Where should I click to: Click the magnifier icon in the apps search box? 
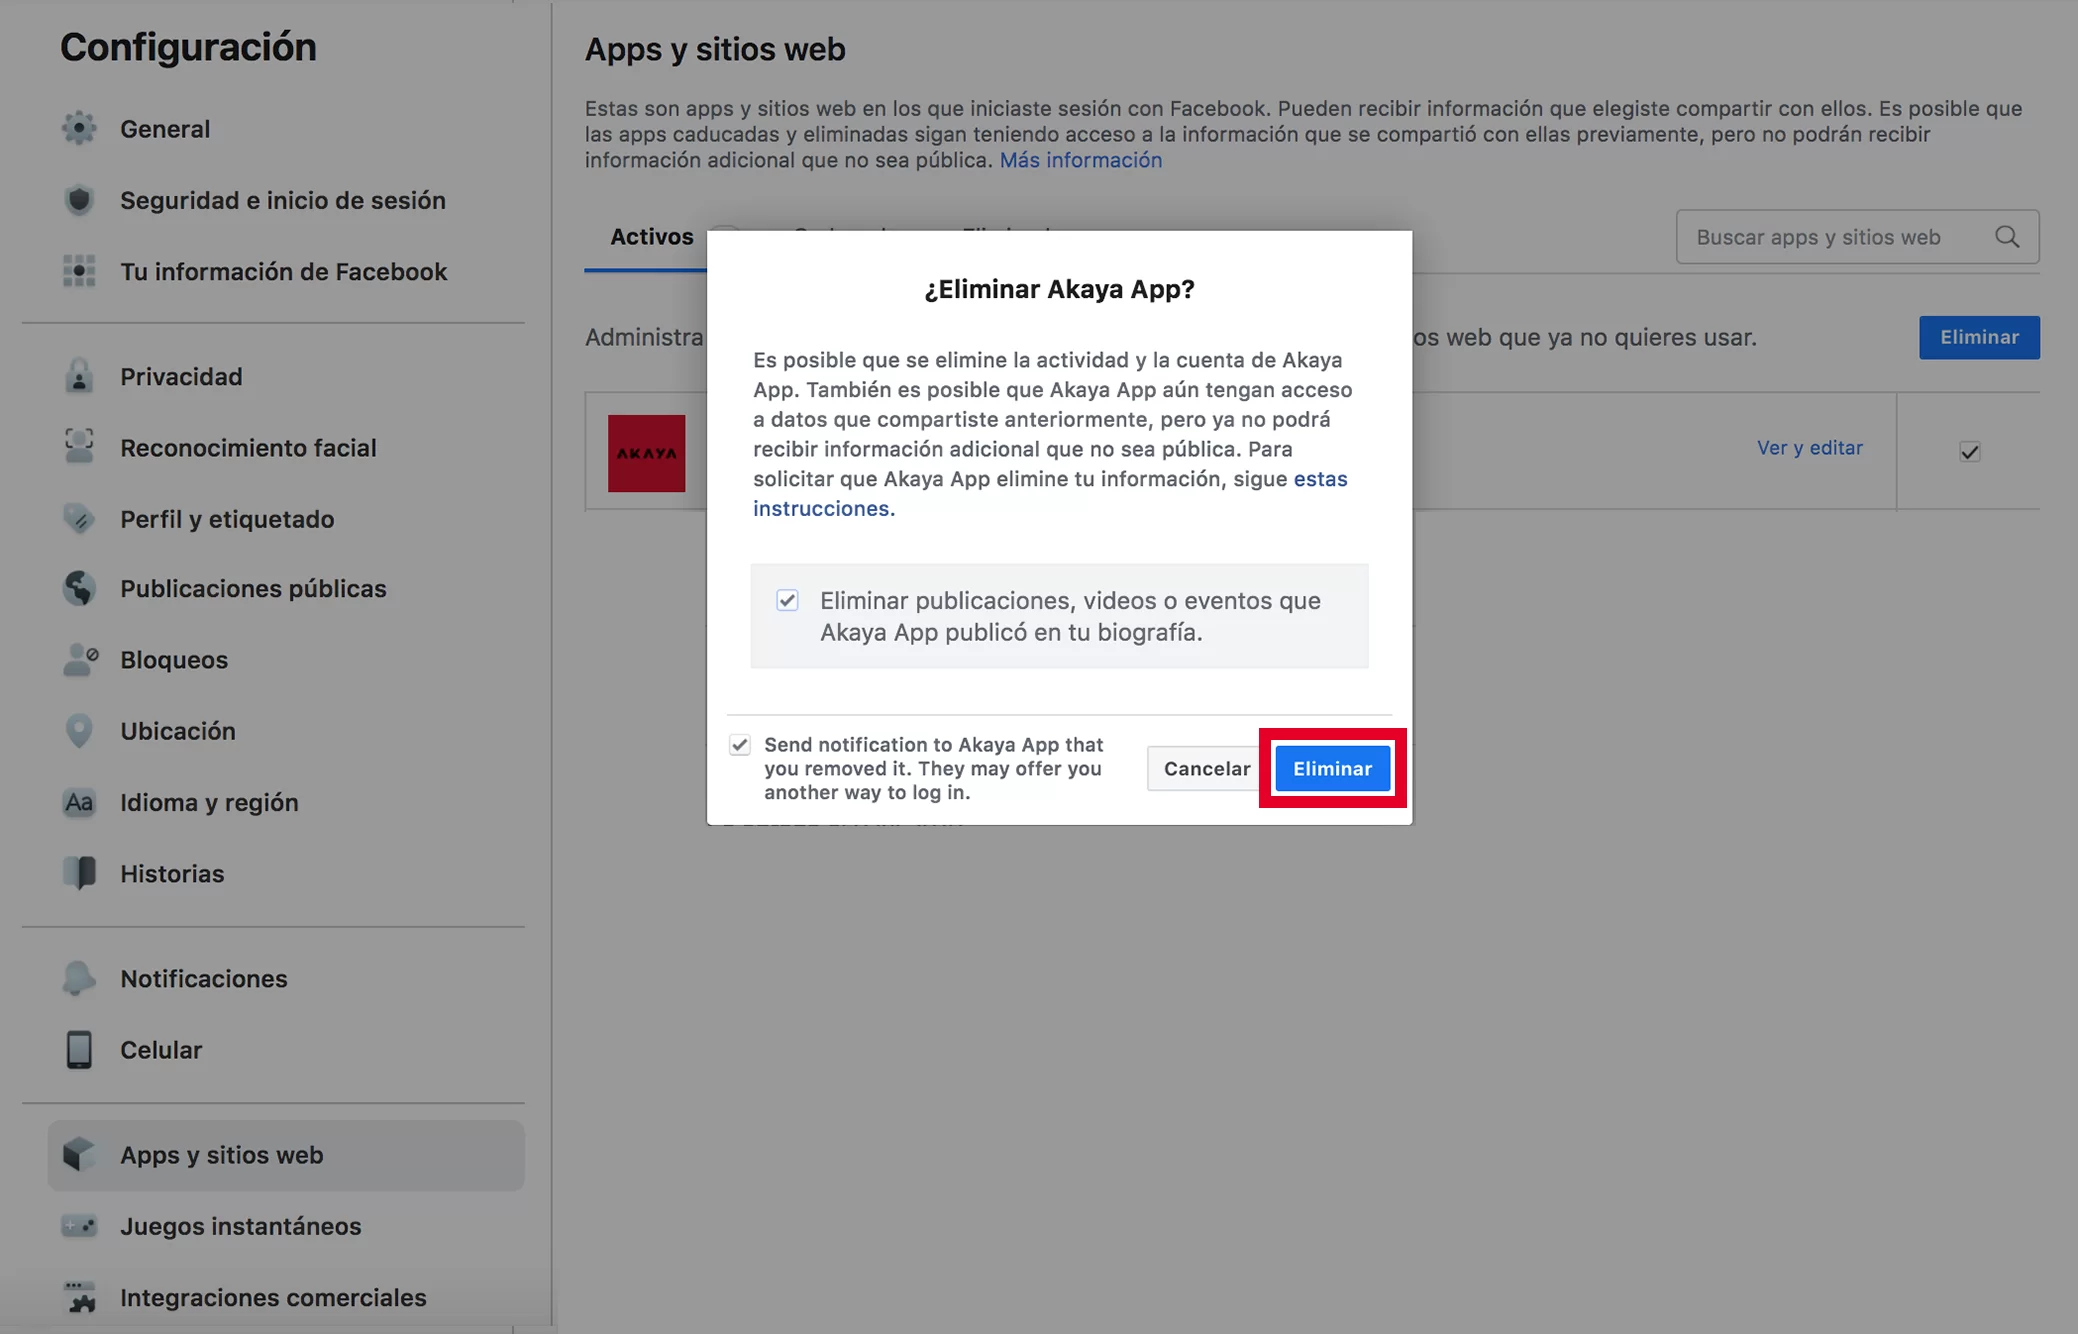[x=2007, y=236]
